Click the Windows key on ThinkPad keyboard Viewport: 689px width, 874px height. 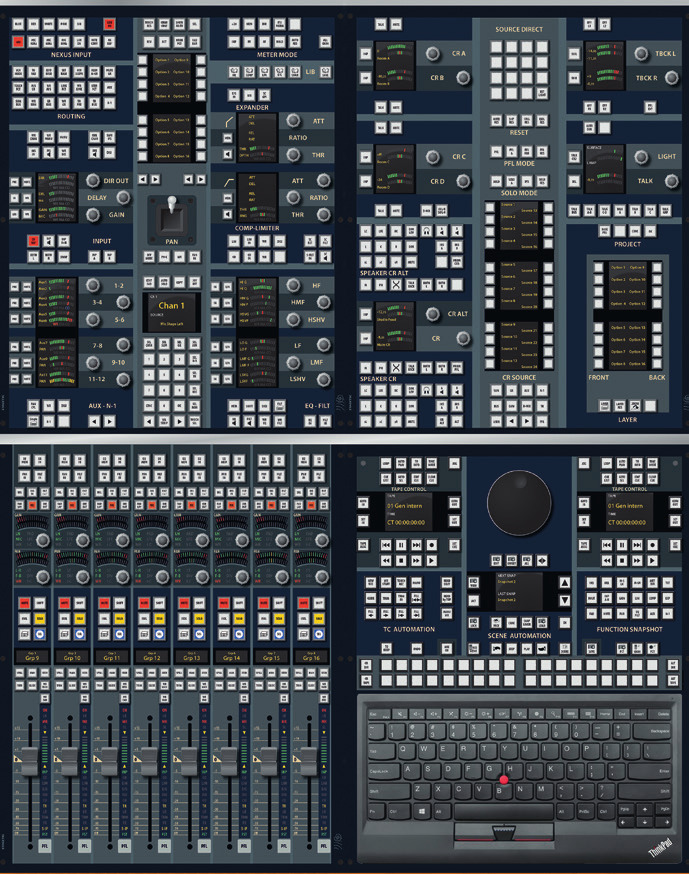(421, 811)
